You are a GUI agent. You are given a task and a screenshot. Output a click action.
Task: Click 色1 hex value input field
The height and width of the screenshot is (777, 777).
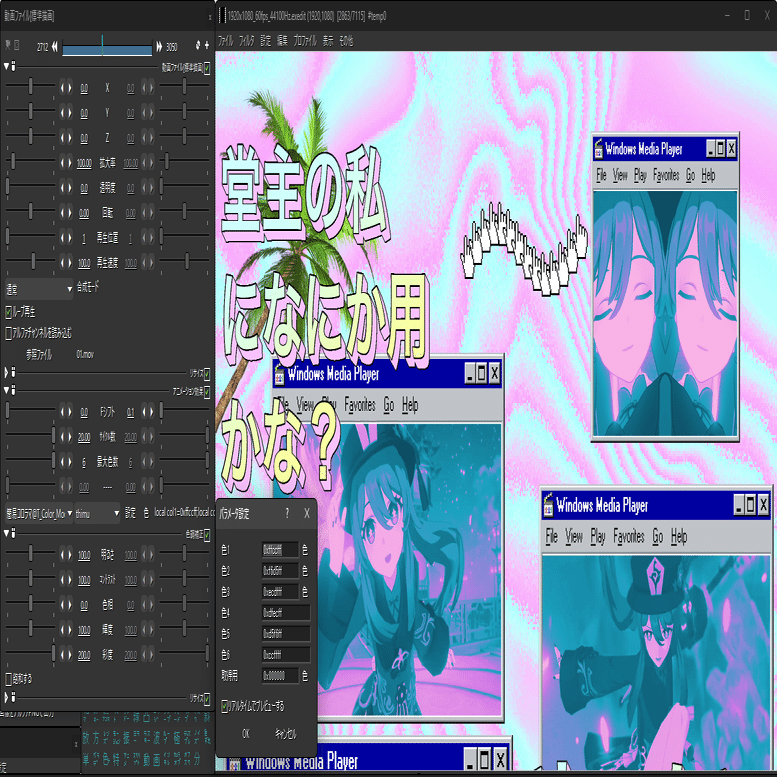click(x=280, y=550)
